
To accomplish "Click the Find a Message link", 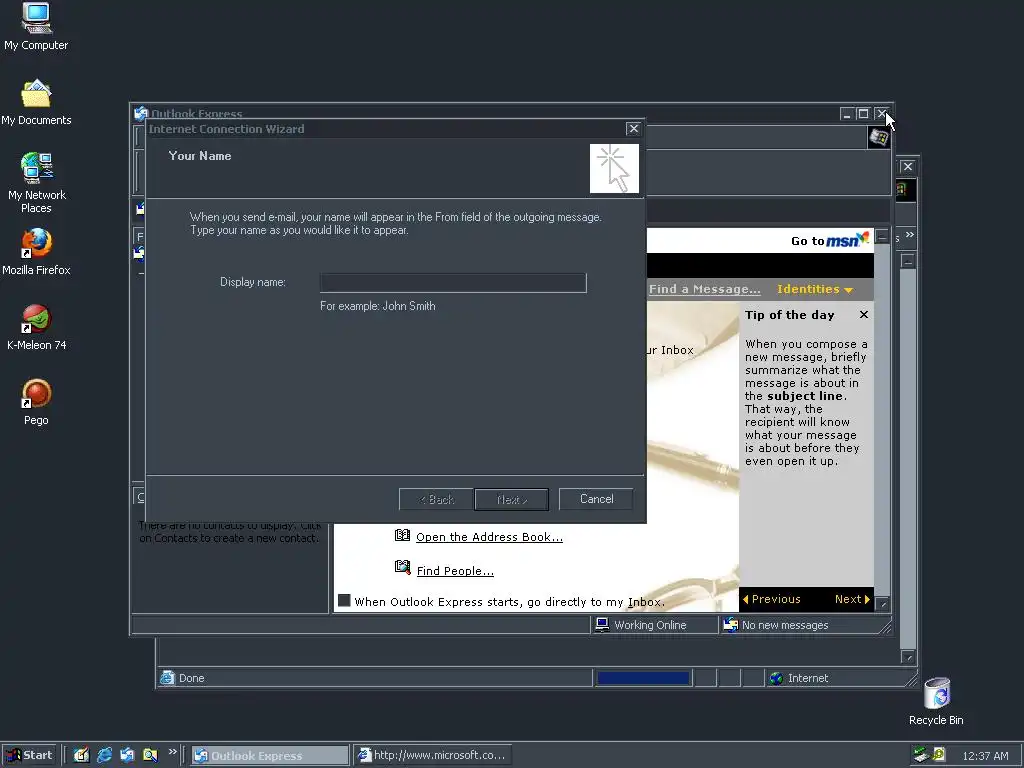I will (x=705, y=289).
